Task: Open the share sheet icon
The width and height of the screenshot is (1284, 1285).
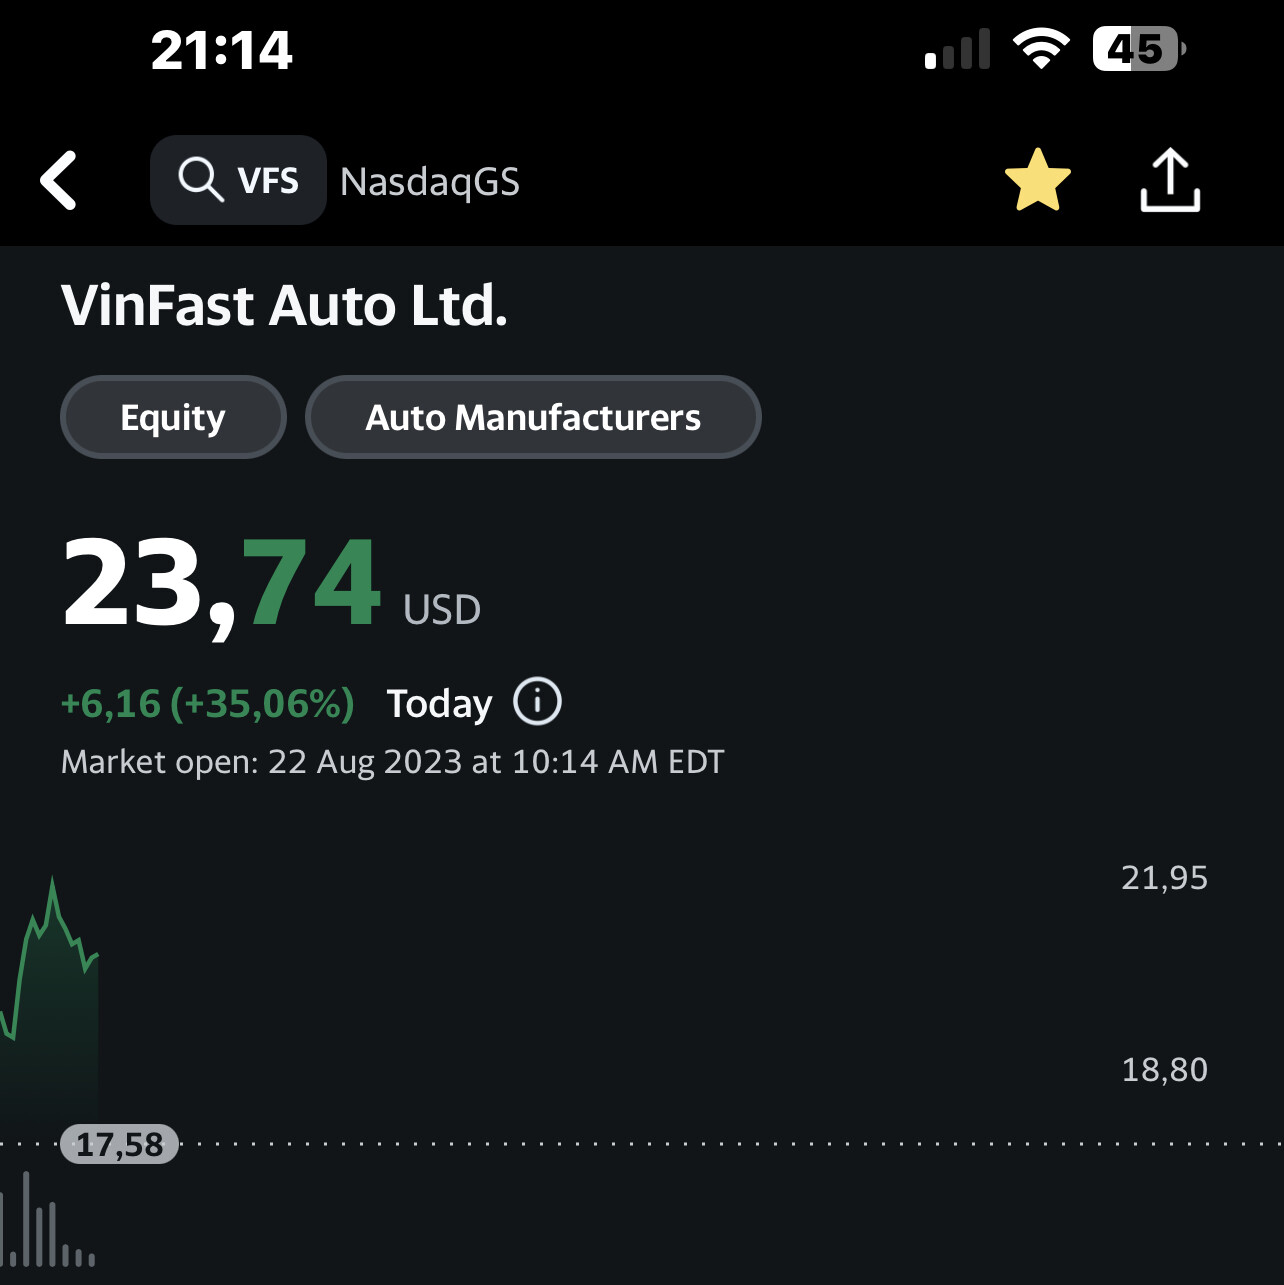Action: (1170, 180)
